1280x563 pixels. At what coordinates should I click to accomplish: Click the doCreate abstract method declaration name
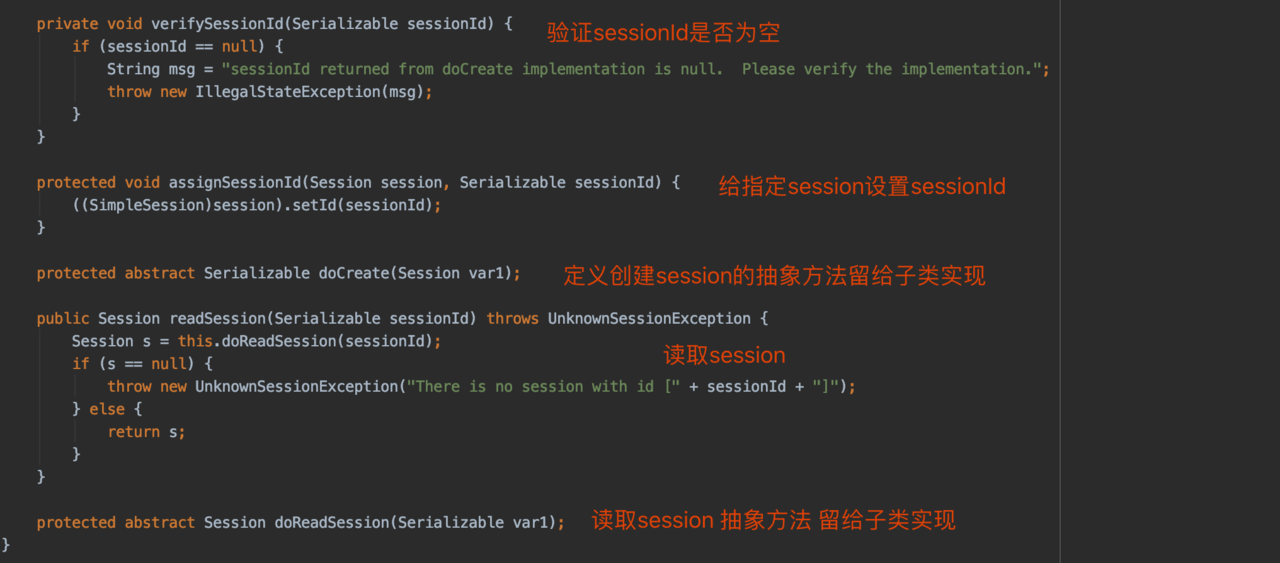353,274
